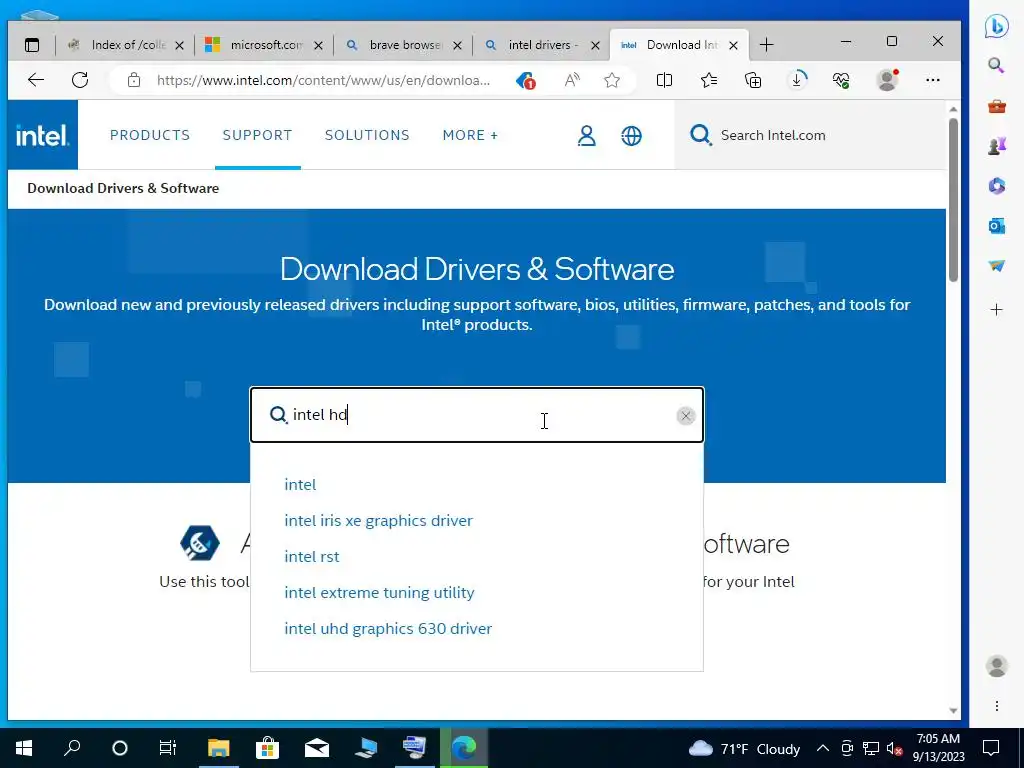Open Browser essentials heart icon
1024x768 pixels.
click(841, 80)
